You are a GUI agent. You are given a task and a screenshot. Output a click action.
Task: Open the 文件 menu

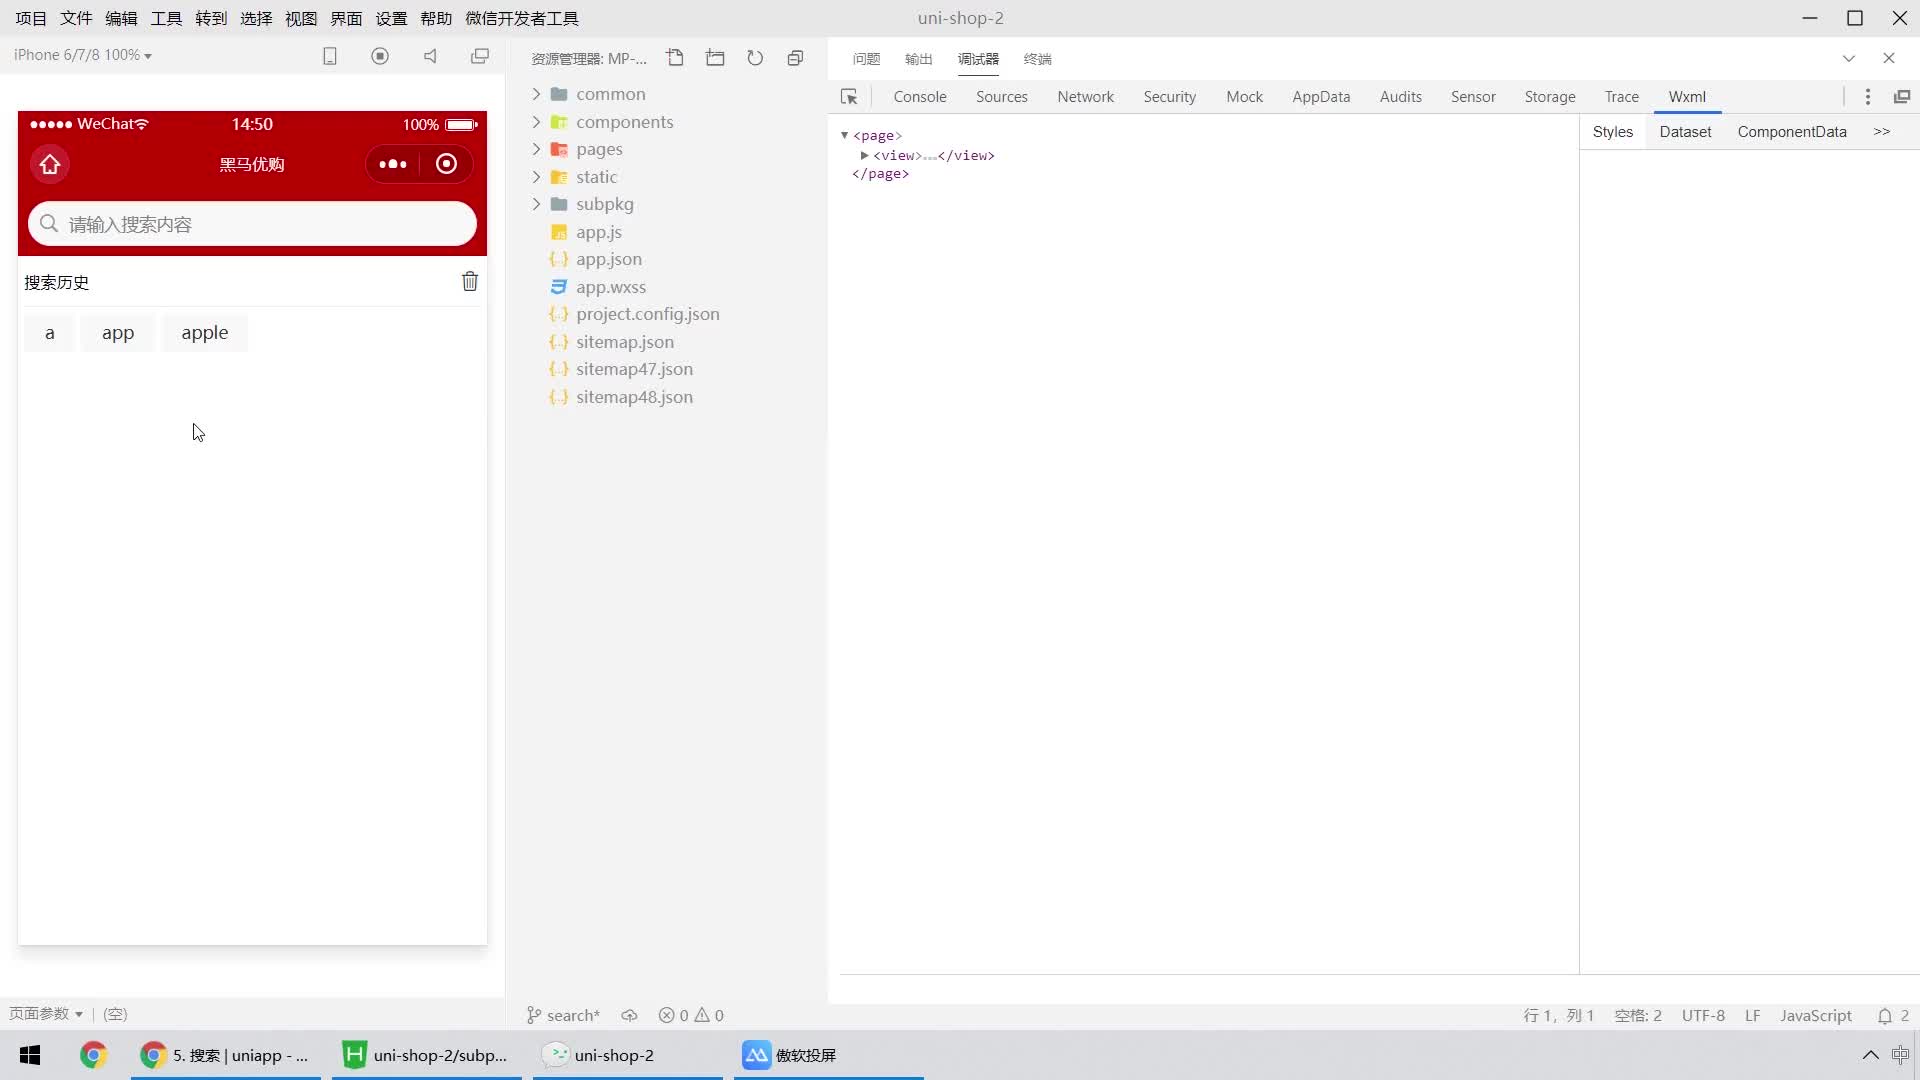click(76, 18)
